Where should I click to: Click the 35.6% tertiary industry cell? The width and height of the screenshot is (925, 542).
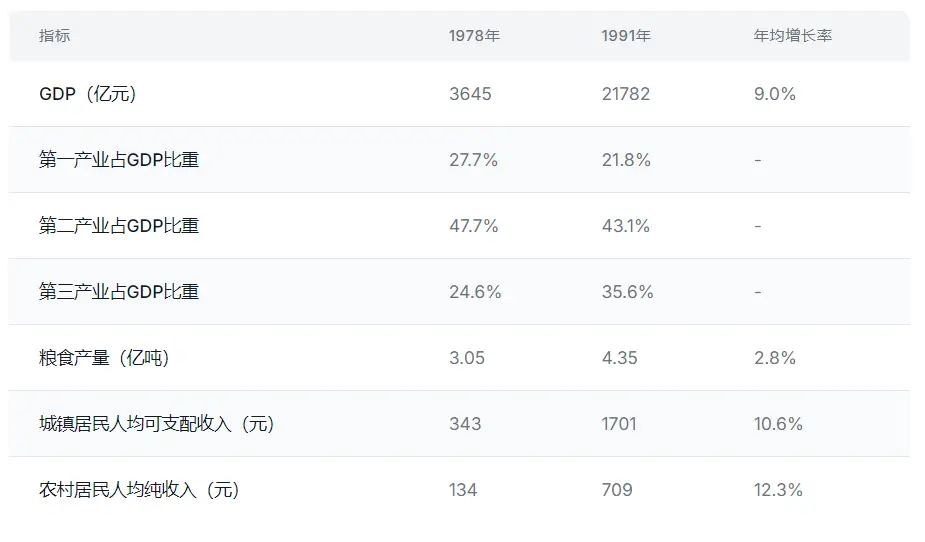[x=627, y=292]
